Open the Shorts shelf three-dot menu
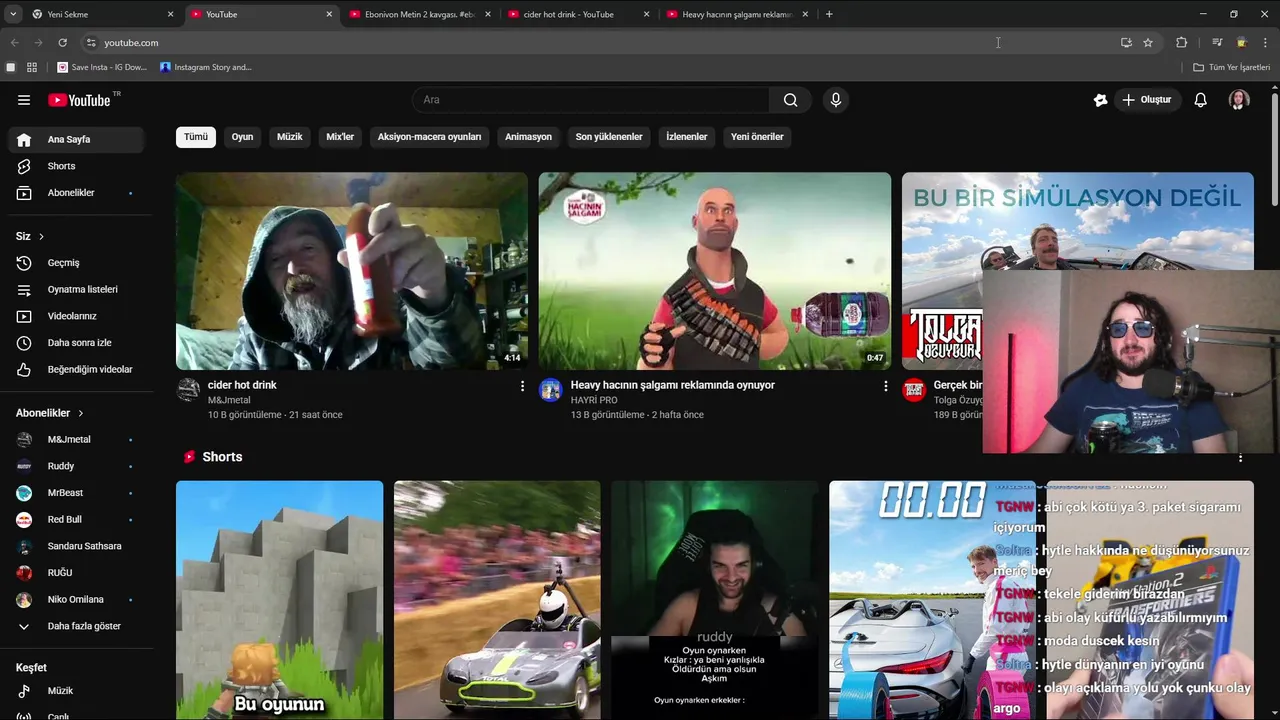Viewport: 1280px width, 720px height. 1241,458
